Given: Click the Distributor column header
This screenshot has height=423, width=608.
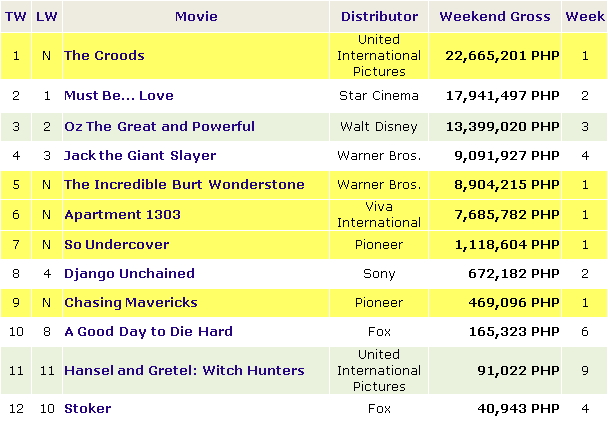Looking at the screenshot, I should pos(379,16).
